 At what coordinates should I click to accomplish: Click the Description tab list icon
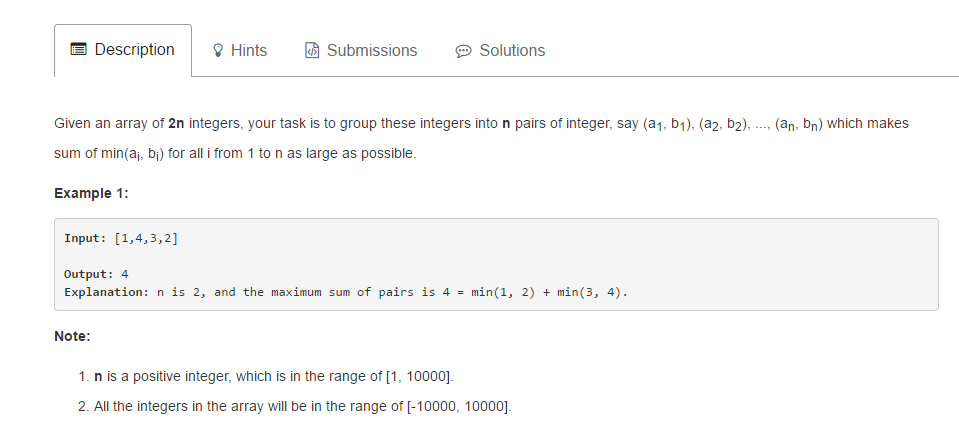78,50
